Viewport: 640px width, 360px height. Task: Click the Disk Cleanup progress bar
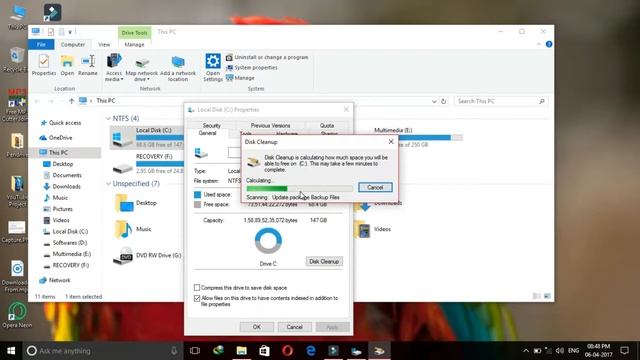pos(299,189)
